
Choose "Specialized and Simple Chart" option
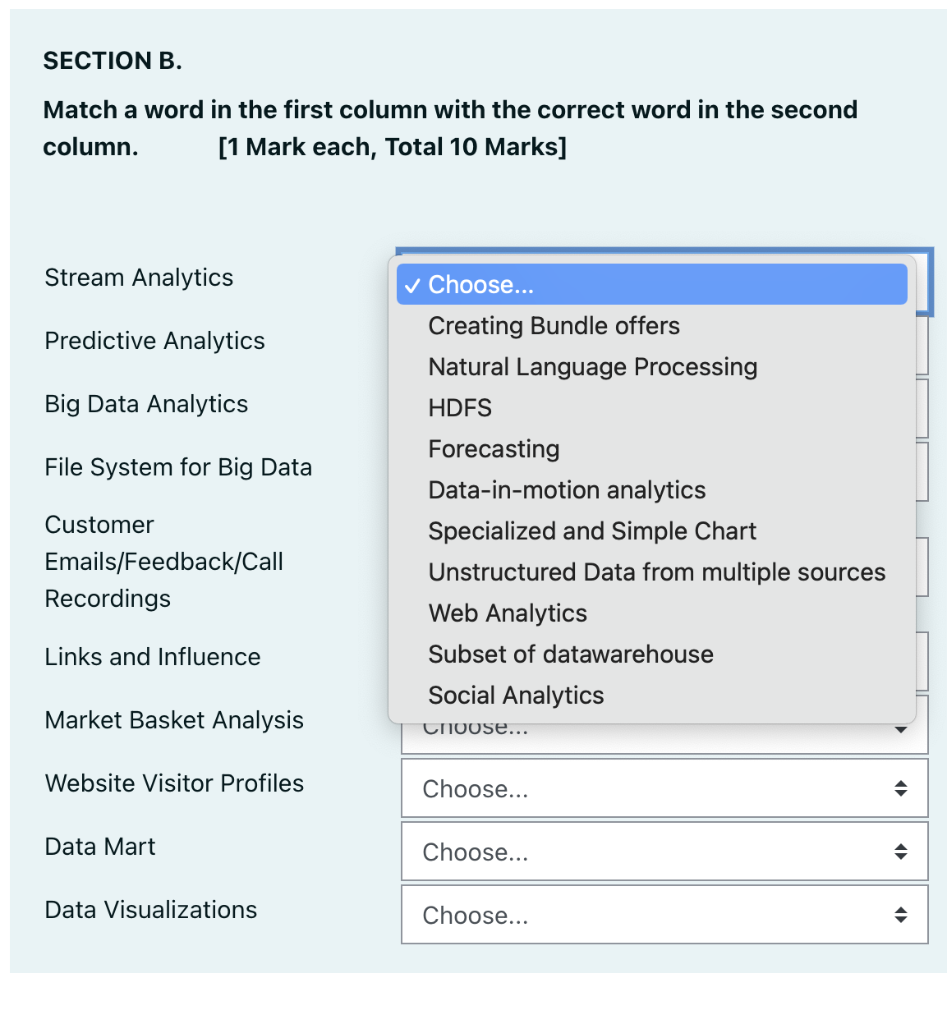[x=592, y=531]
